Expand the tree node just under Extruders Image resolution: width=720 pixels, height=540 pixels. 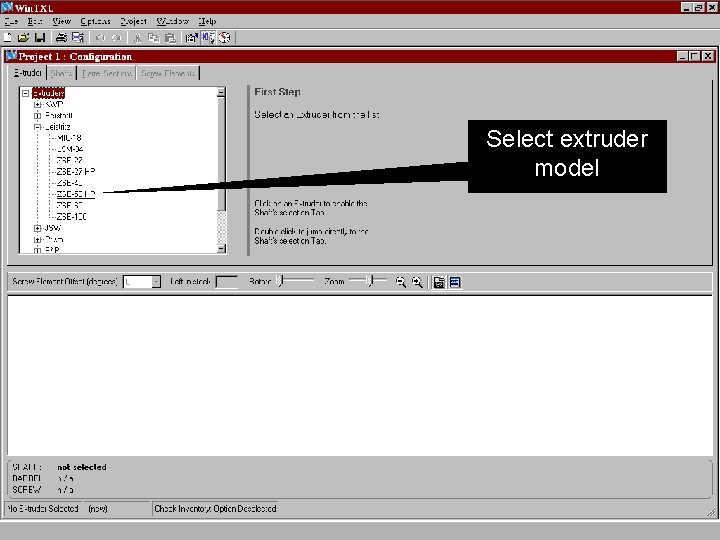coord(38,105)
